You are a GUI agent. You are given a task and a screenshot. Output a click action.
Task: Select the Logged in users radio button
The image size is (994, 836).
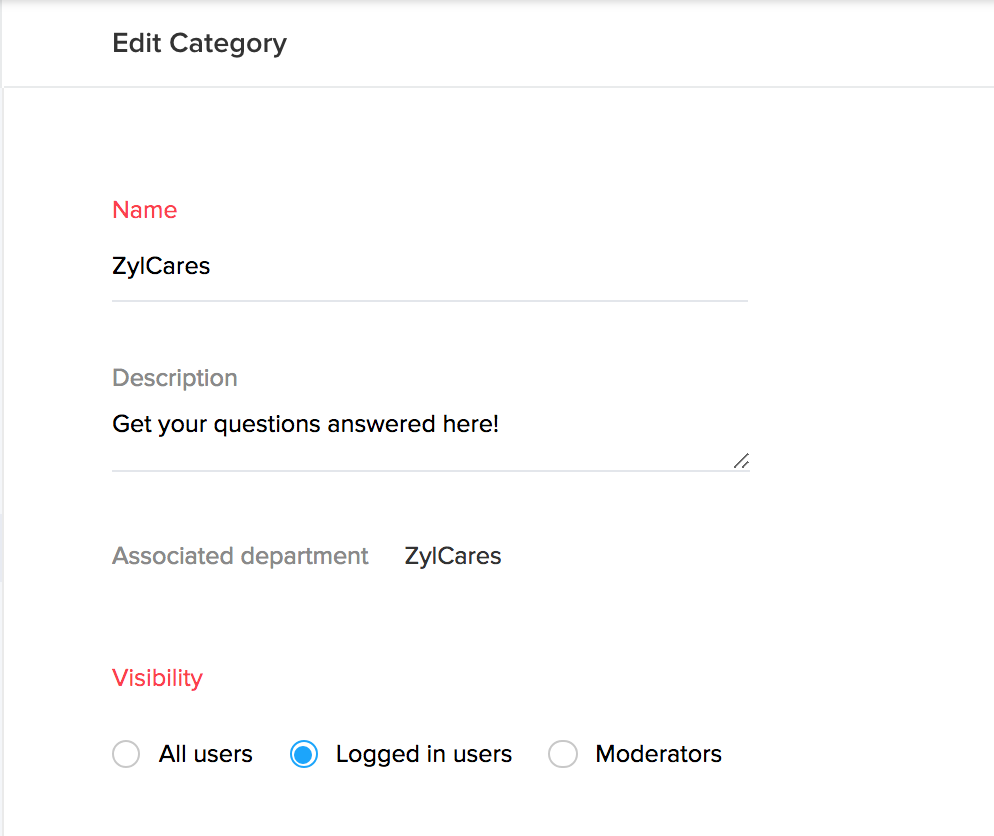coord(304,754)
